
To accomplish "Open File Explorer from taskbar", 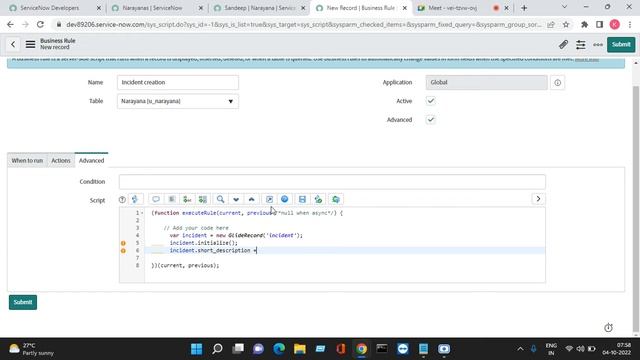I will pyautogui.click(x=300, y=349).
